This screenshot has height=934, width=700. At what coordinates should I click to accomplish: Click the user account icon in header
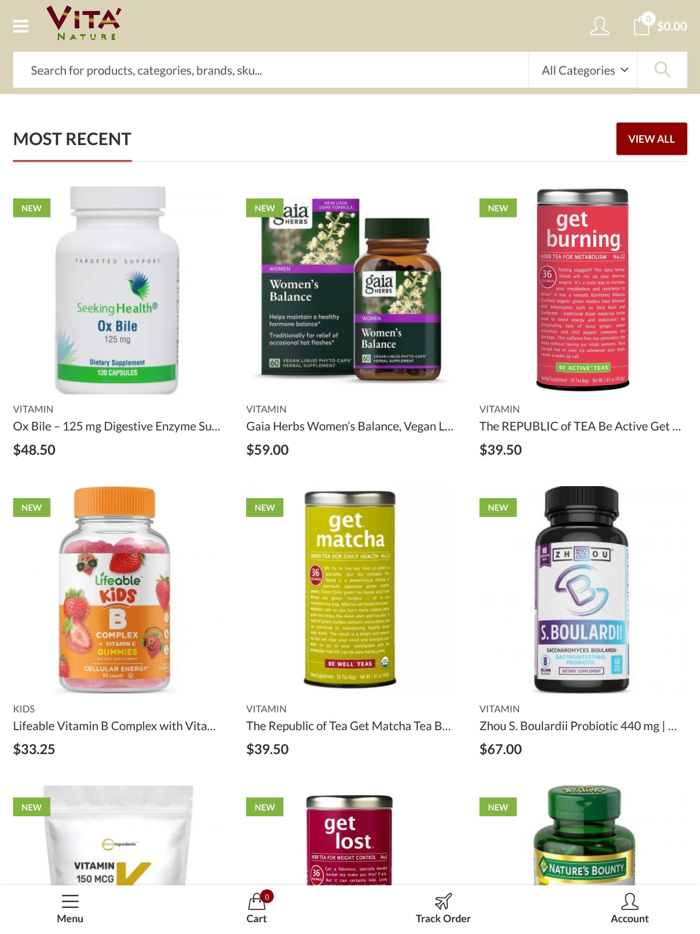click(x=599, y=26)
